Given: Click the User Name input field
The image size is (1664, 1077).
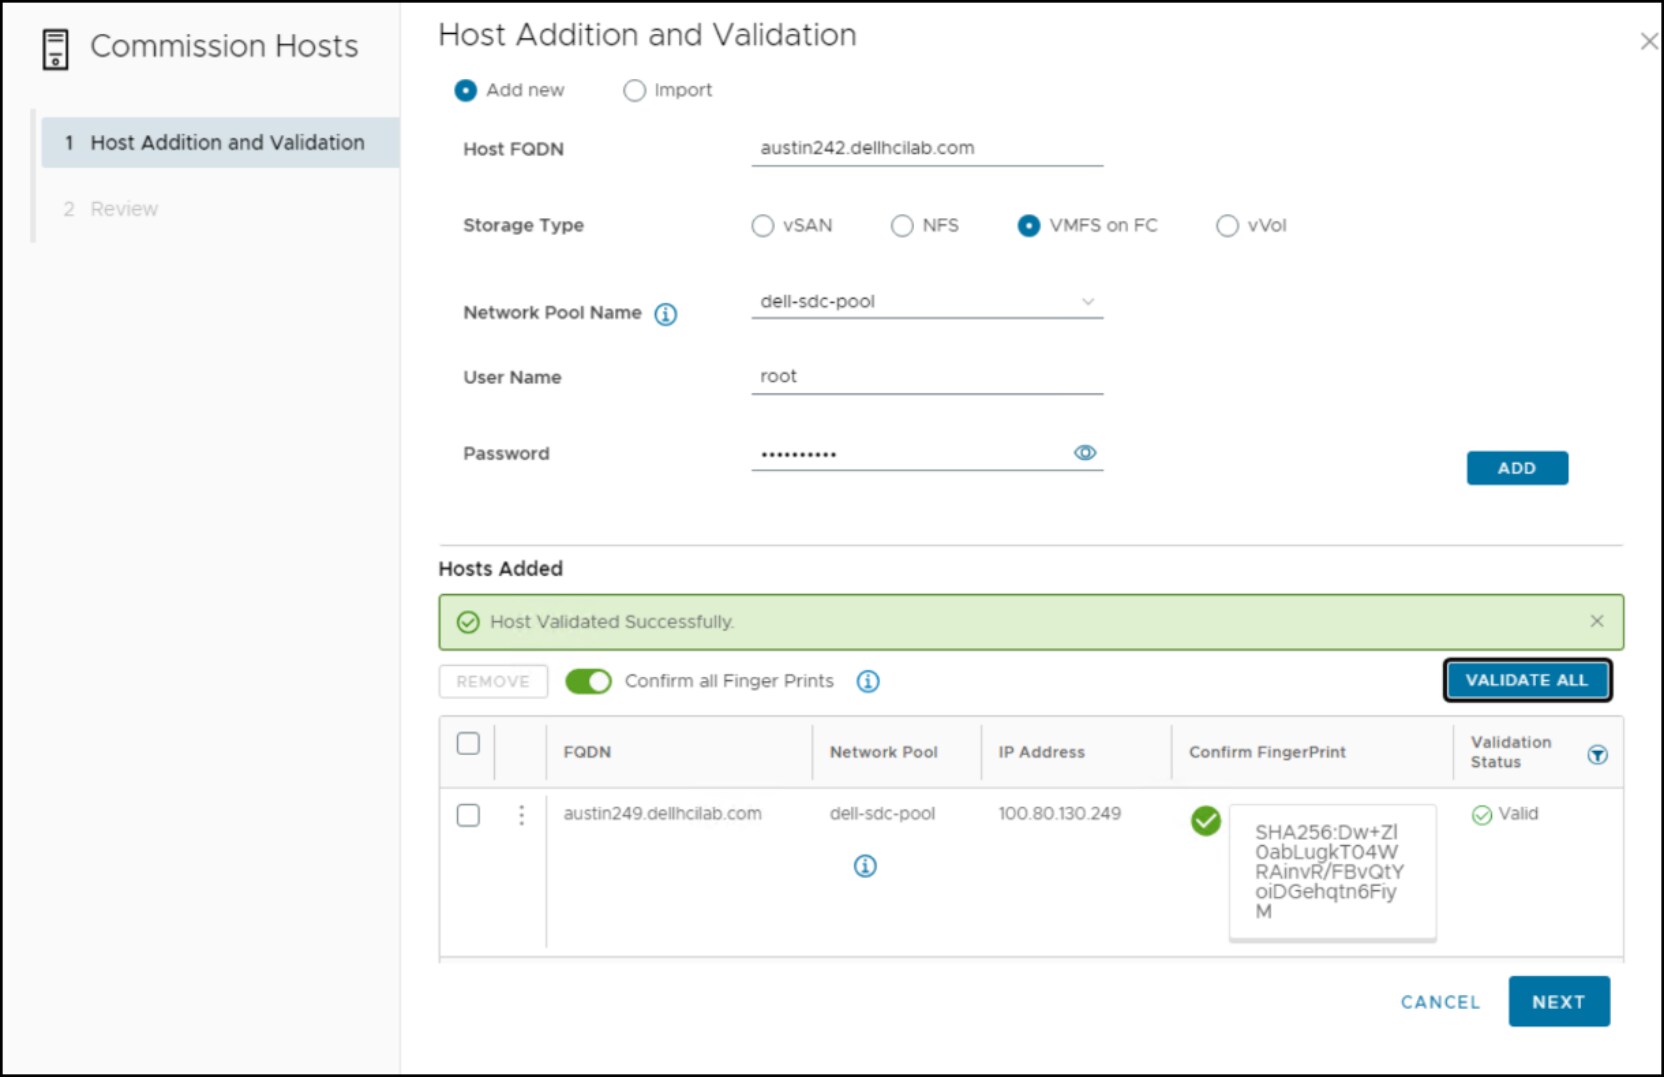Looking at the screenshot, I should click(927, 377).
